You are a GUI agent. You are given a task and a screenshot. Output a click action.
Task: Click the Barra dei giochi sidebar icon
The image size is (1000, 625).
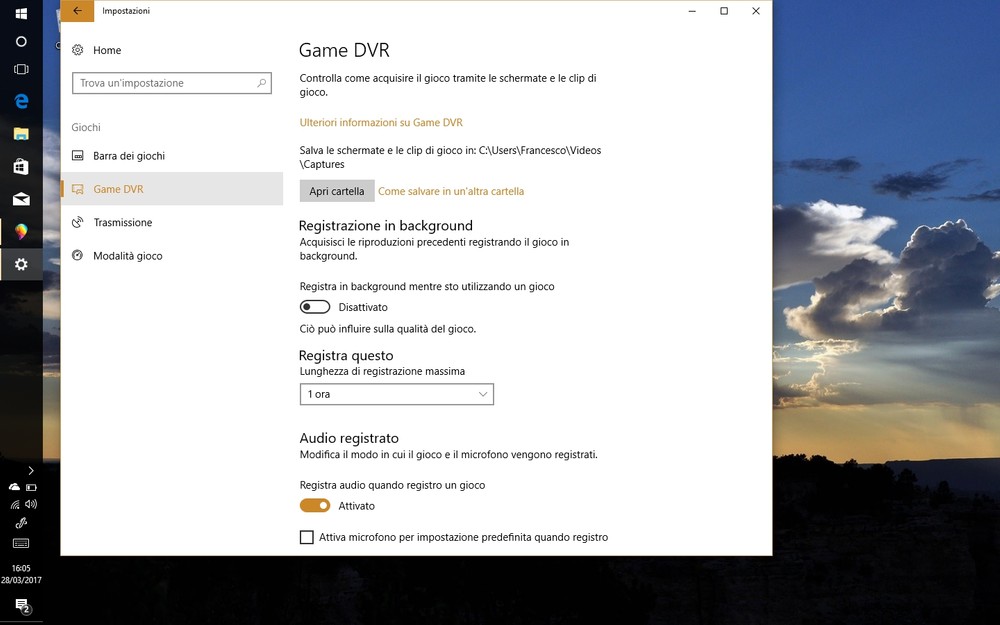78,156
